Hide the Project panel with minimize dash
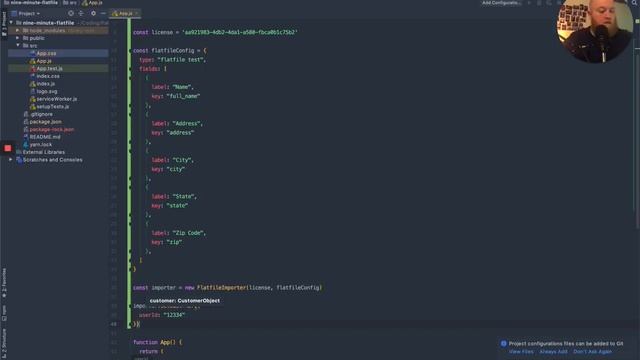640x360 pixels. (x=103, y=13)
